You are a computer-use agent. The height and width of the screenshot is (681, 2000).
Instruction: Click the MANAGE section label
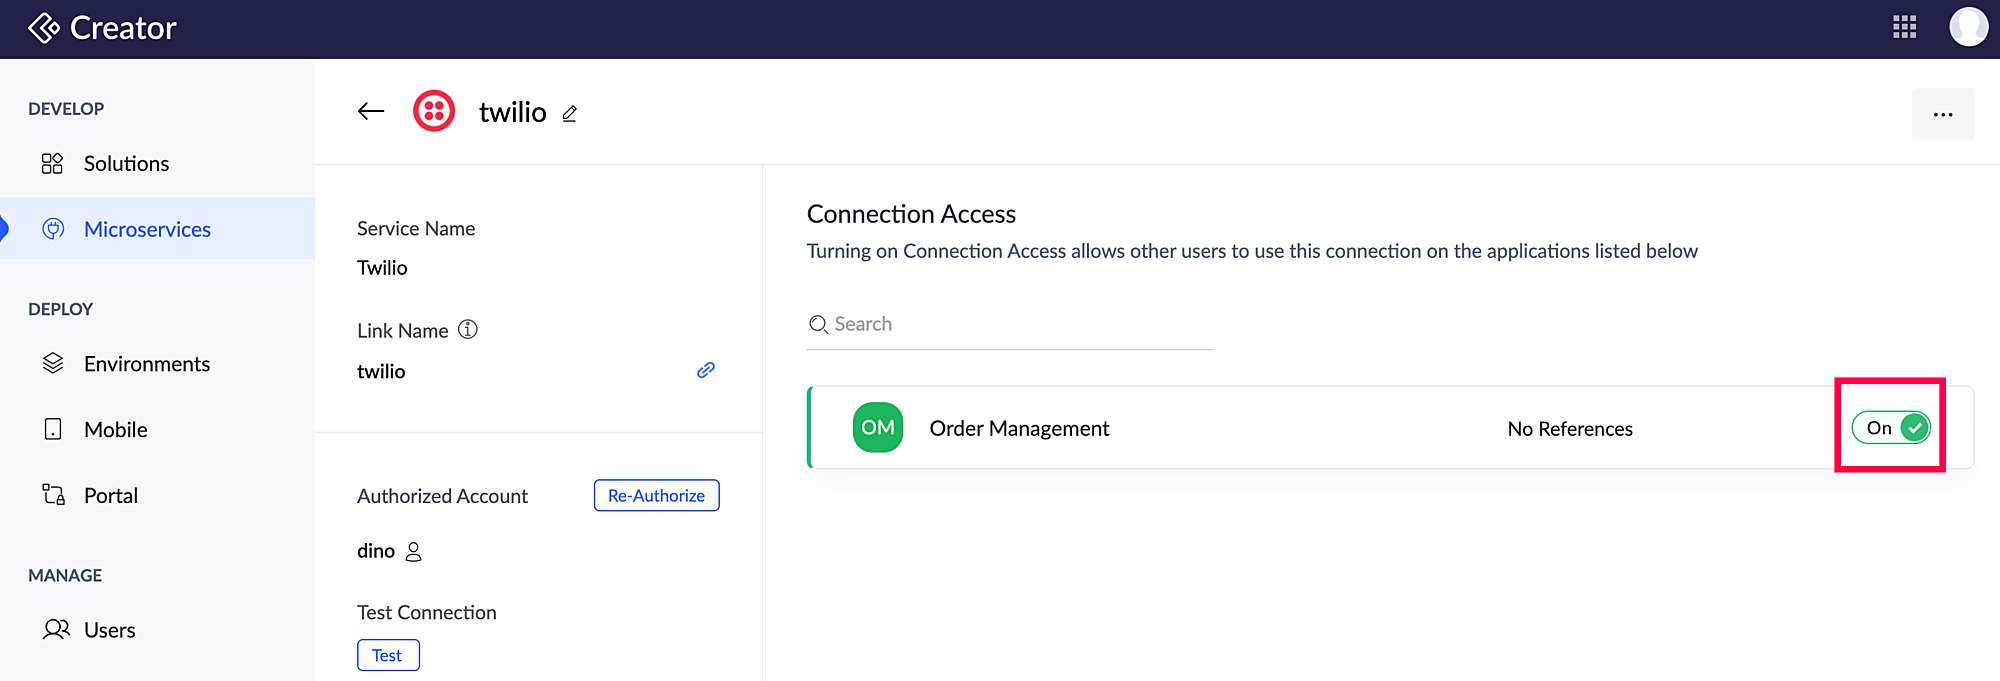click(x=65, y=575)
